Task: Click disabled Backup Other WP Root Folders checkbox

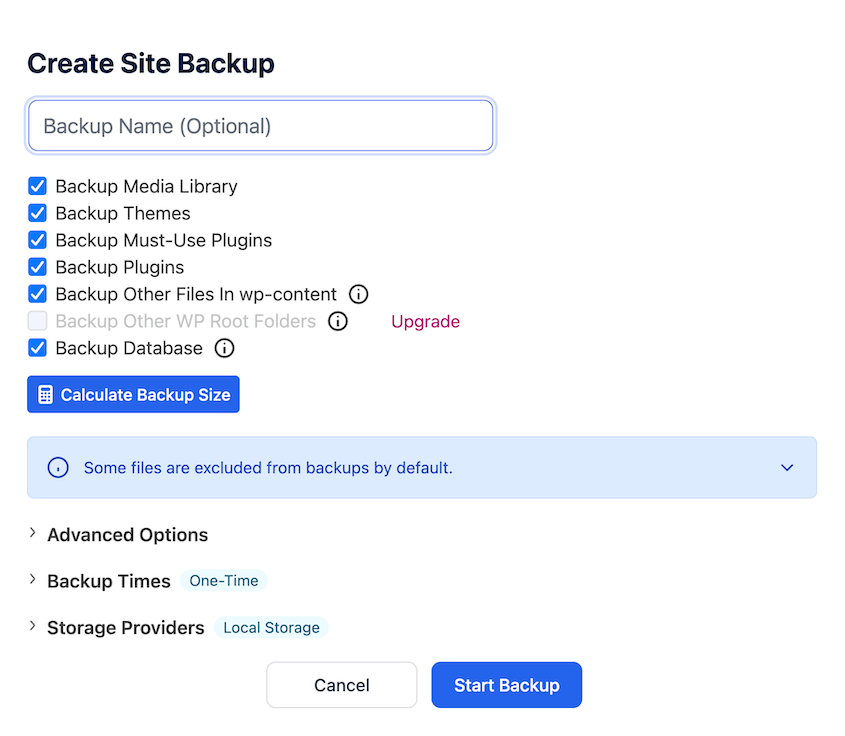Action: [x=37, y=321]
